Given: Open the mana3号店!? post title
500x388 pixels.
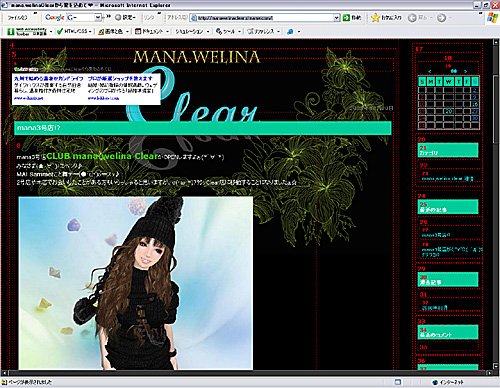Looking at the screenshot, I should pos(38,128).
